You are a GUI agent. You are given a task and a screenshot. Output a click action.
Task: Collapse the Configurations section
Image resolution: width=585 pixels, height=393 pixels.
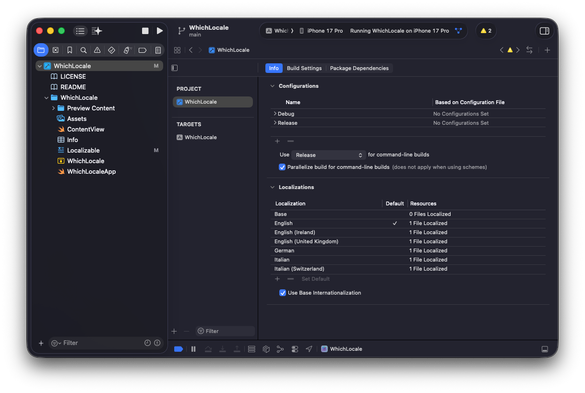click(x=272, y=86)
